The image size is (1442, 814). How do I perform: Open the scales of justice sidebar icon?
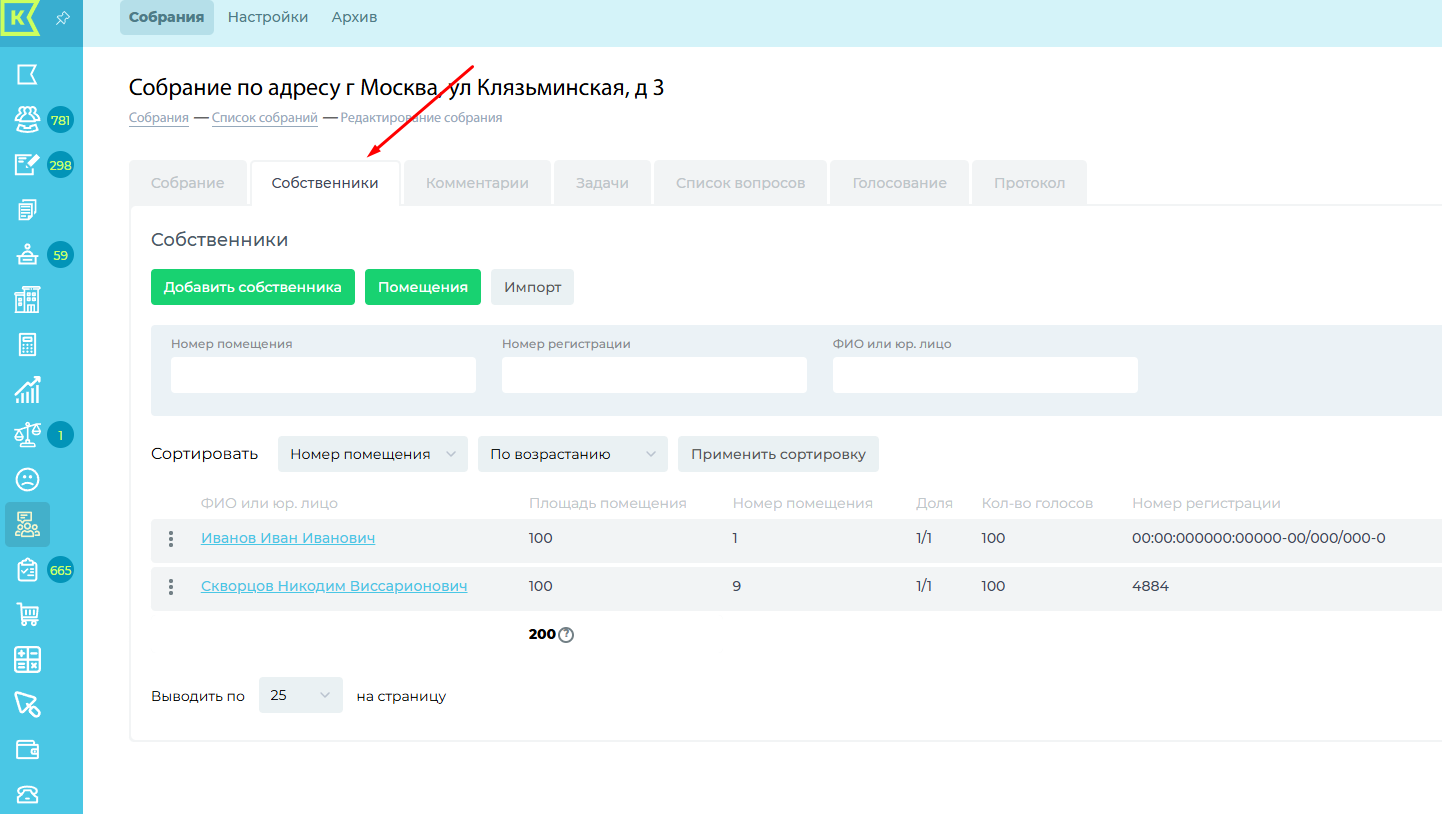point(27,435)
